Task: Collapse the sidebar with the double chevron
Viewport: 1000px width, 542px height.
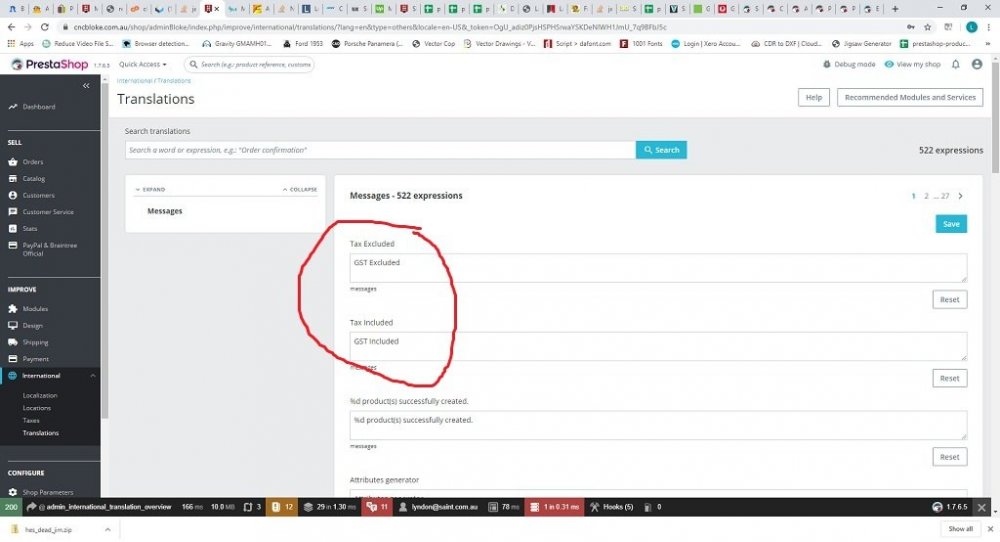Action: point(86,85)
